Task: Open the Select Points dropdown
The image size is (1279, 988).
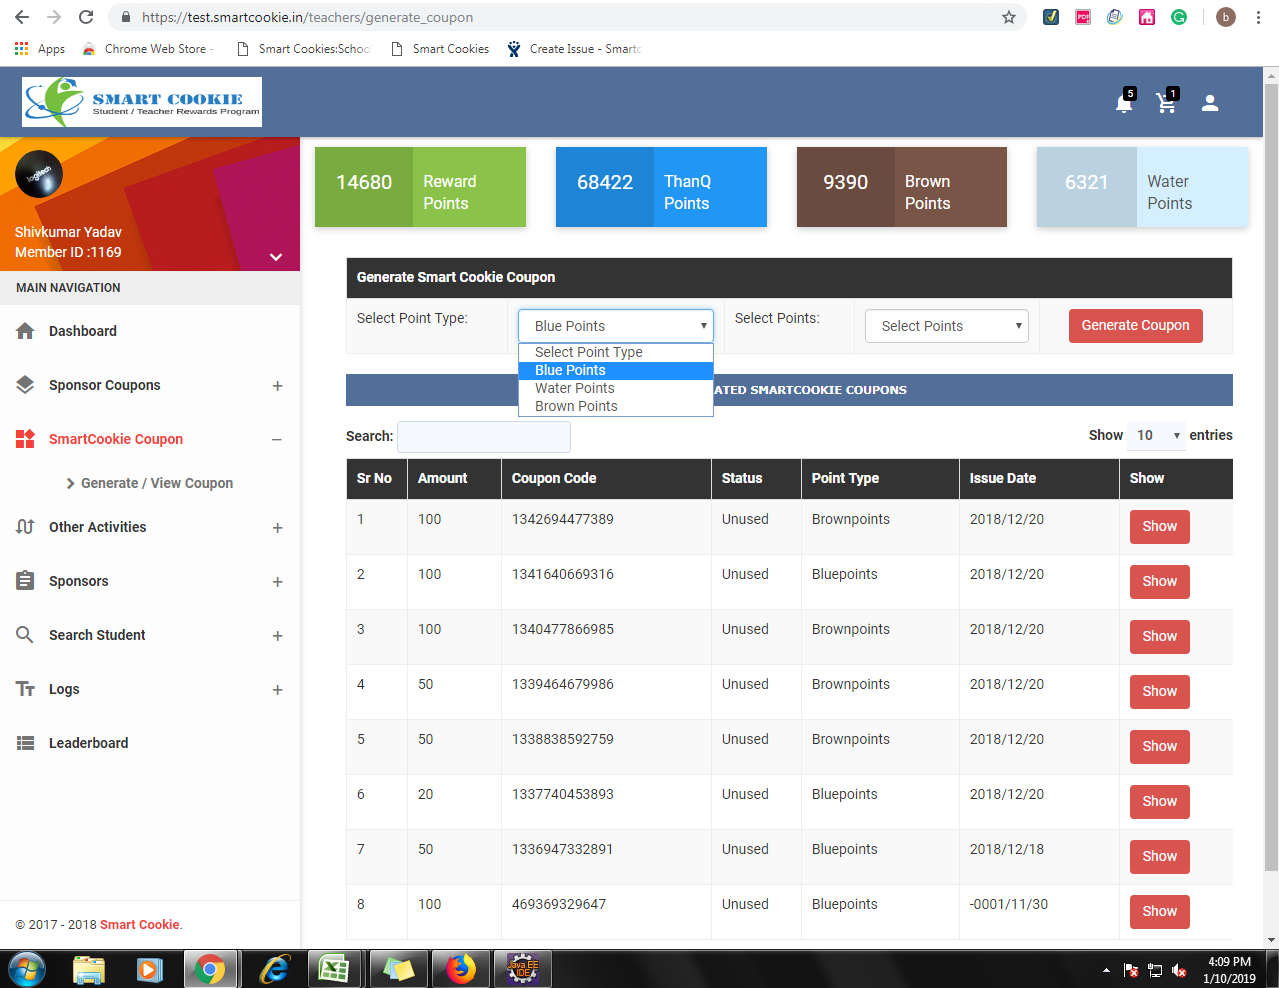Action: click(946, 326)
